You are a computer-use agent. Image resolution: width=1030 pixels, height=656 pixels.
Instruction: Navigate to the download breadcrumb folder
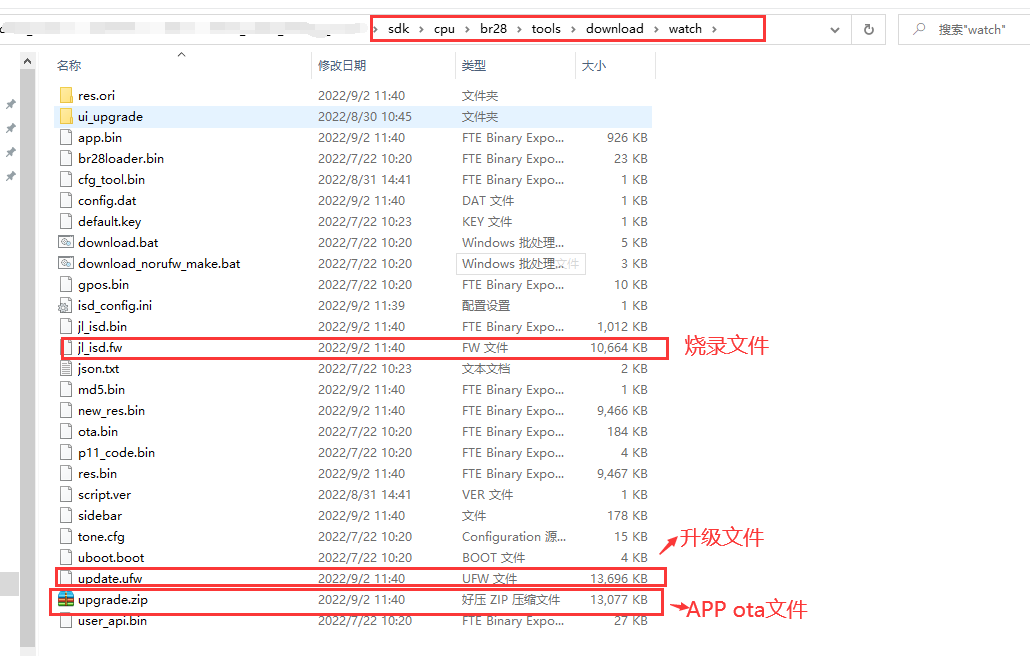pos(615,29)
